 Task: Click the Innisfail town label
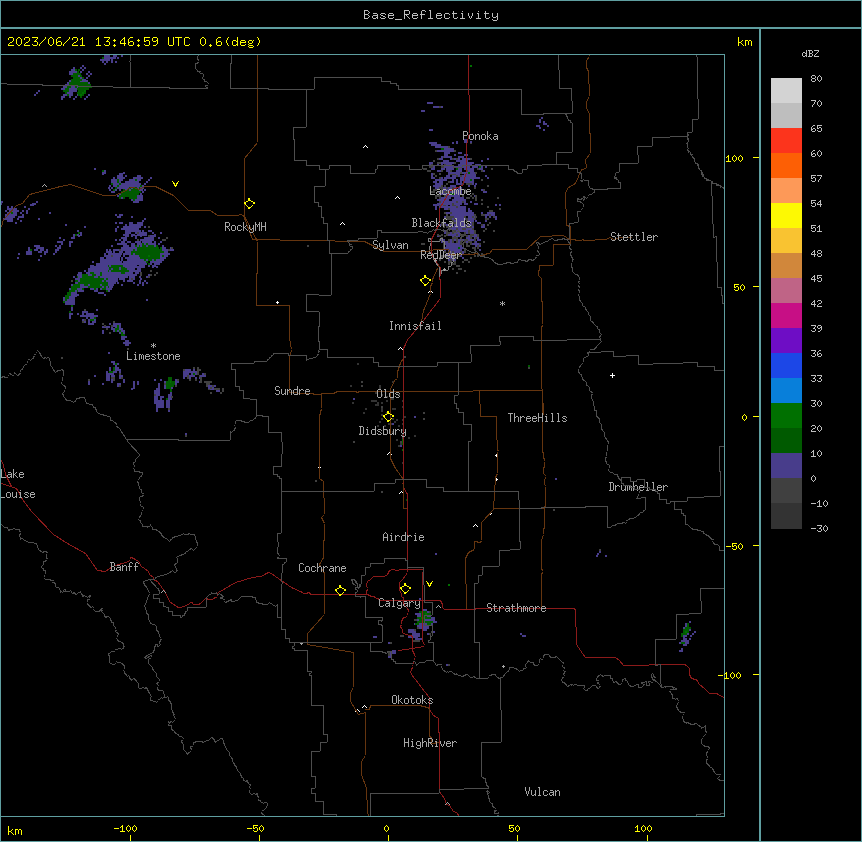[415, 326]
